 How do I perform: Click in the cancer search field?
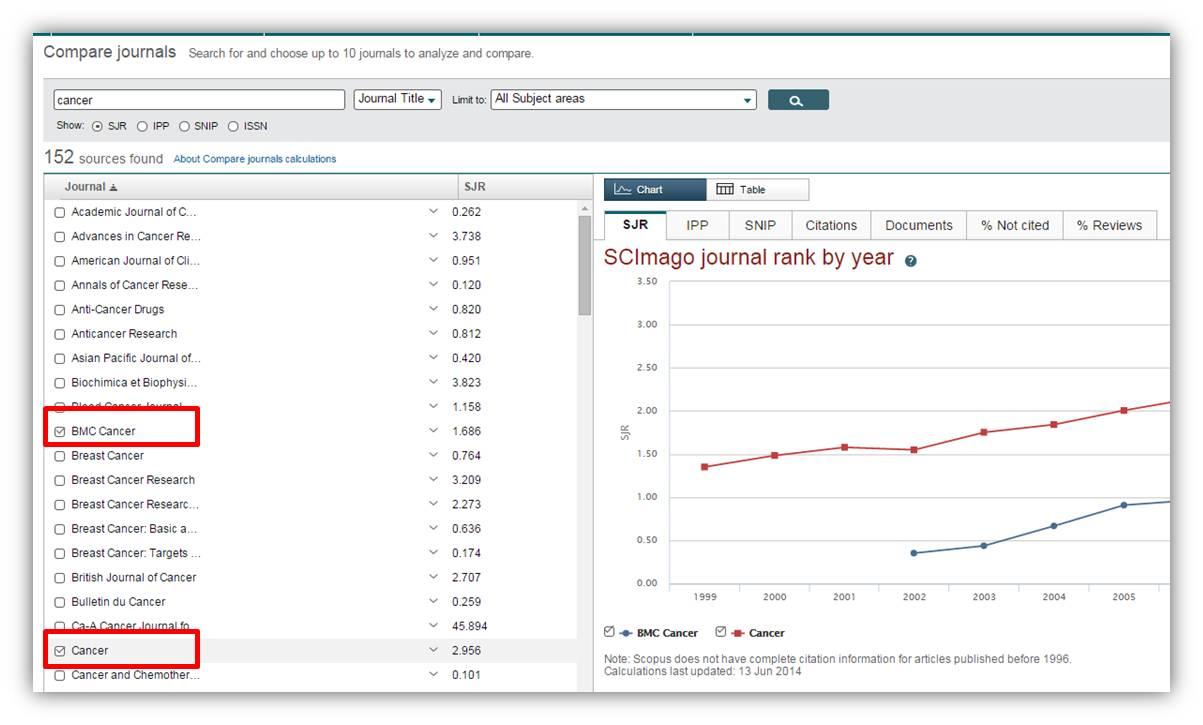[199, 100]
